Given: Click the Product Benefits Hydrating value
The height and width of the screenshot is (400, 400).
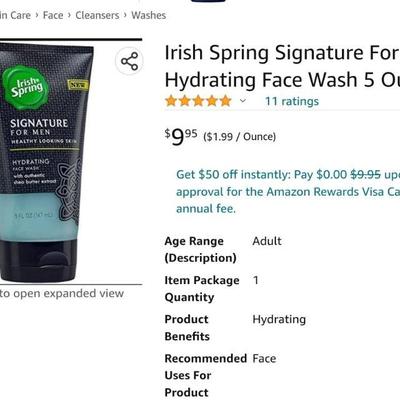Looking at the screenshot, I should (x=279, y=319).
